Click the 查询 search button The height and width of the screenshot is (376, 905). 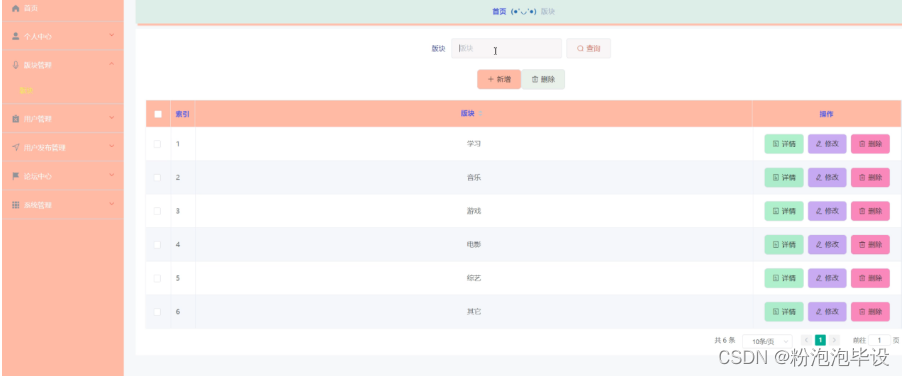tap(588, 49)
